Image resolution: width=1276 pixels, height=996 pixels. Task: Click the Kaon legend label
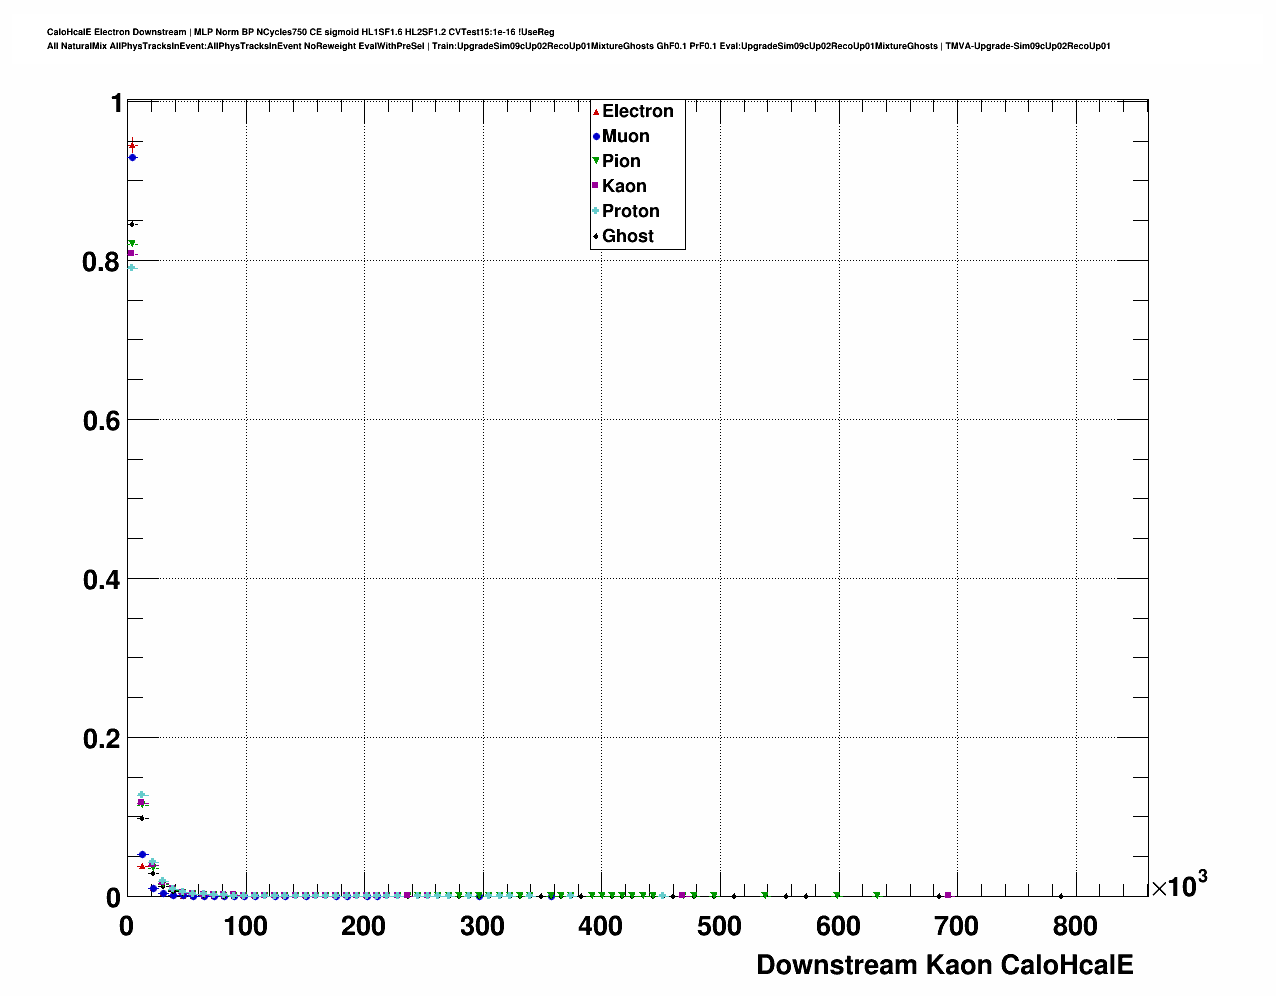click(624, 186)
